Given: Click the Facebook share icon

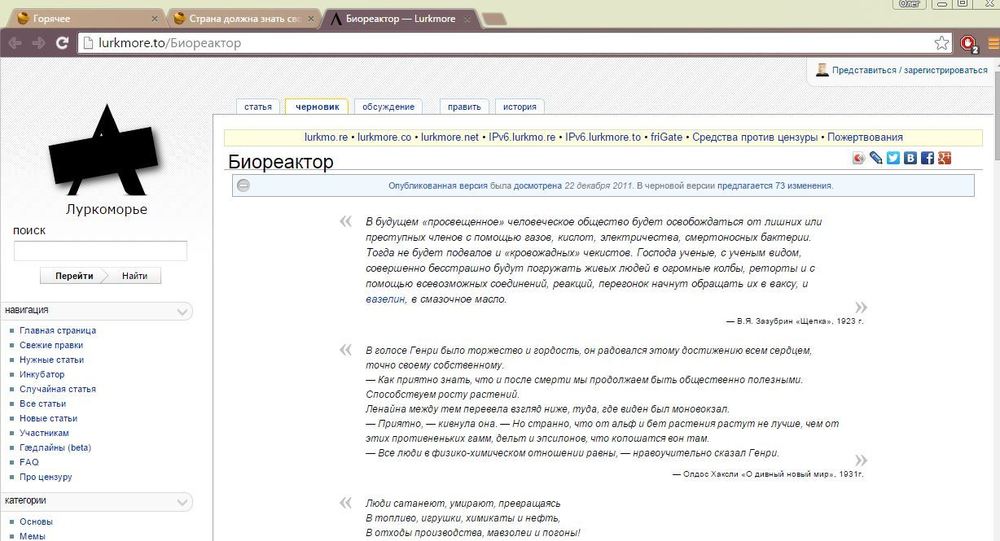Looking at the screenshot, I should coord(927,158).
